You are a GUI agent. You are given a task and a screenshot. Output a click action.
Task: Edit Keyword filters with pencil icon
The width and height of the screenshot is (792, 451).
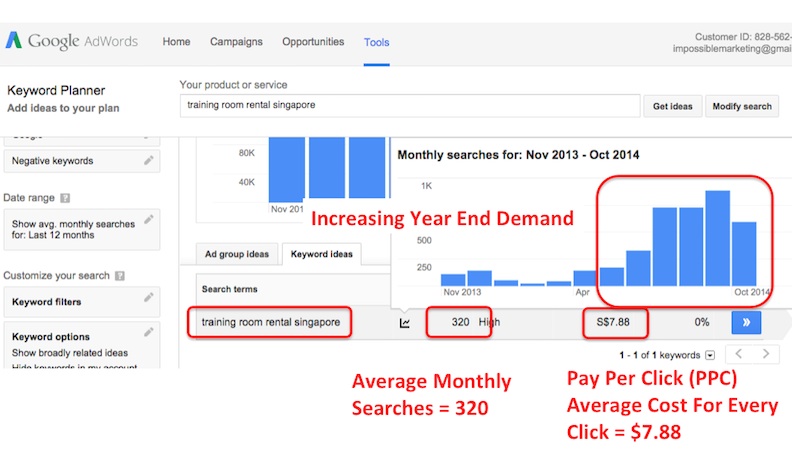coord(148,297)
